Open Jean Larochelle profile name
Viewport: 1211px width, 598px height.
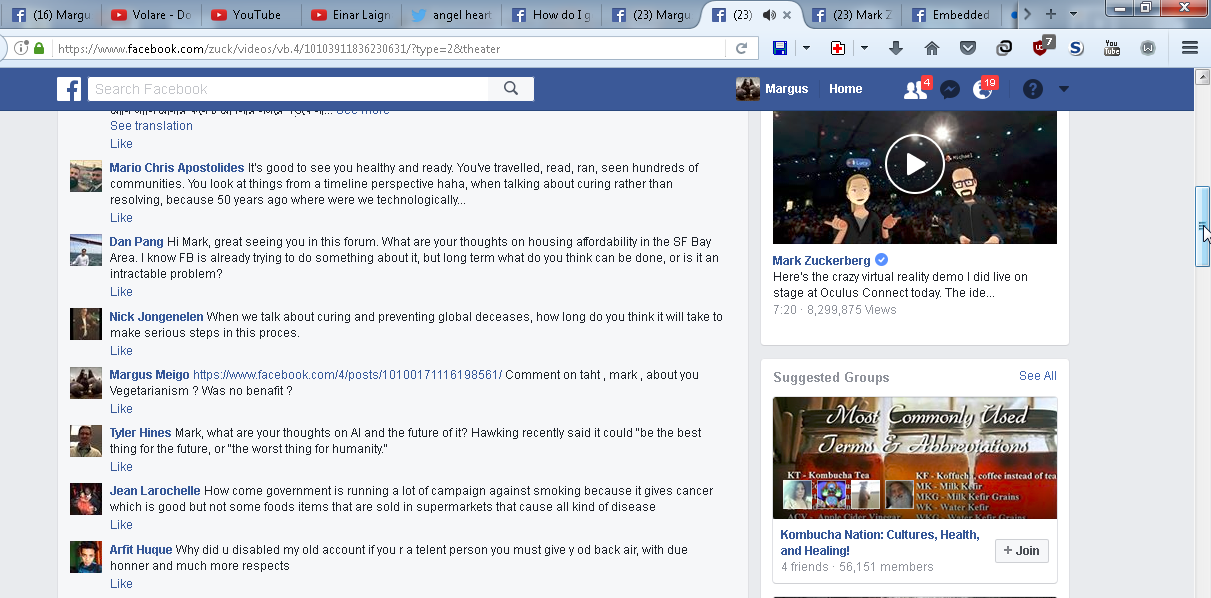(155, 491)
